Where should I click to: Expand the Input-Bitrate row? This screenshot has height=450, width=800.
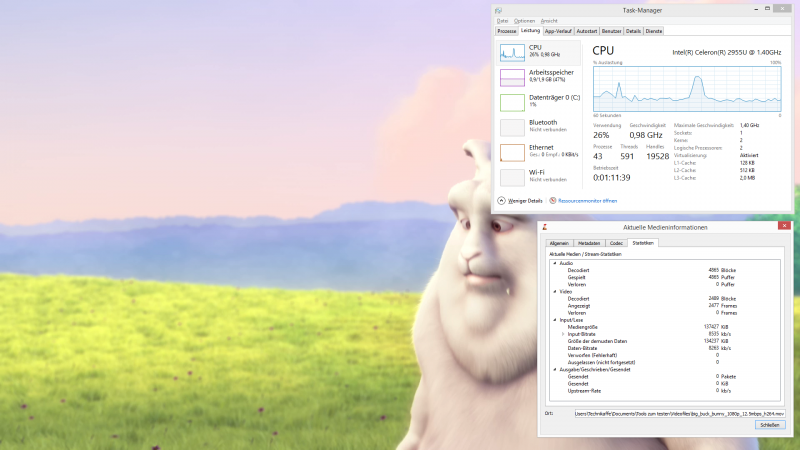pyautogui.click(x=563, y=334)
